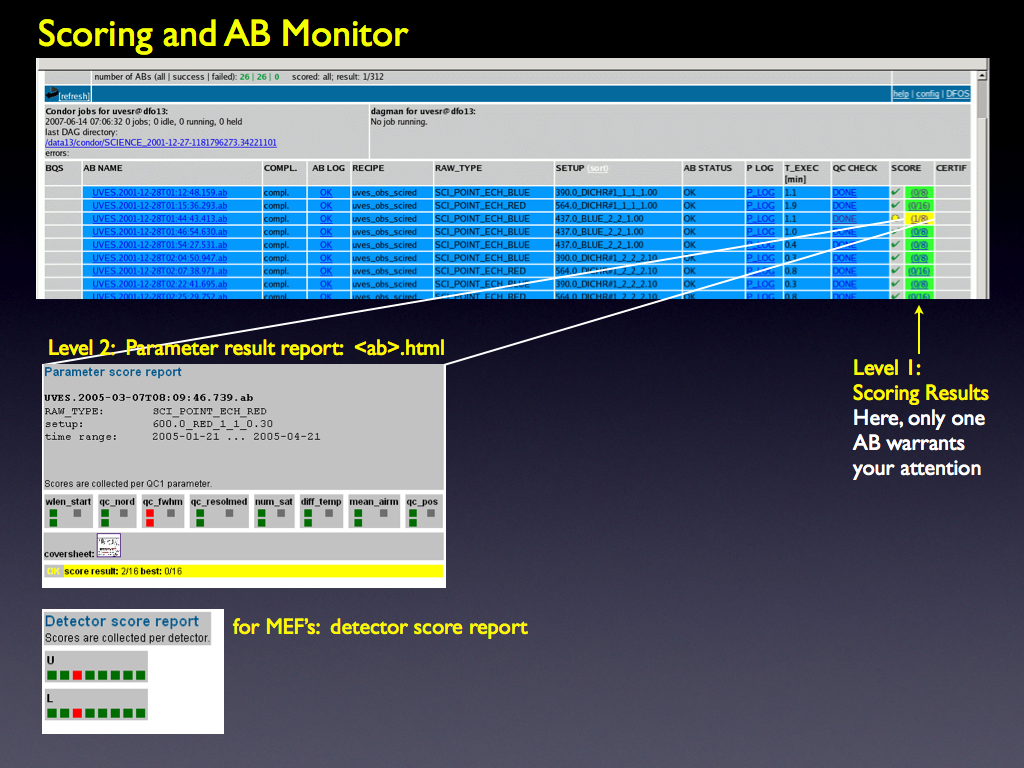Open the yellow (1/8) score link
The image size is (1024, 768).
[919, 219]
